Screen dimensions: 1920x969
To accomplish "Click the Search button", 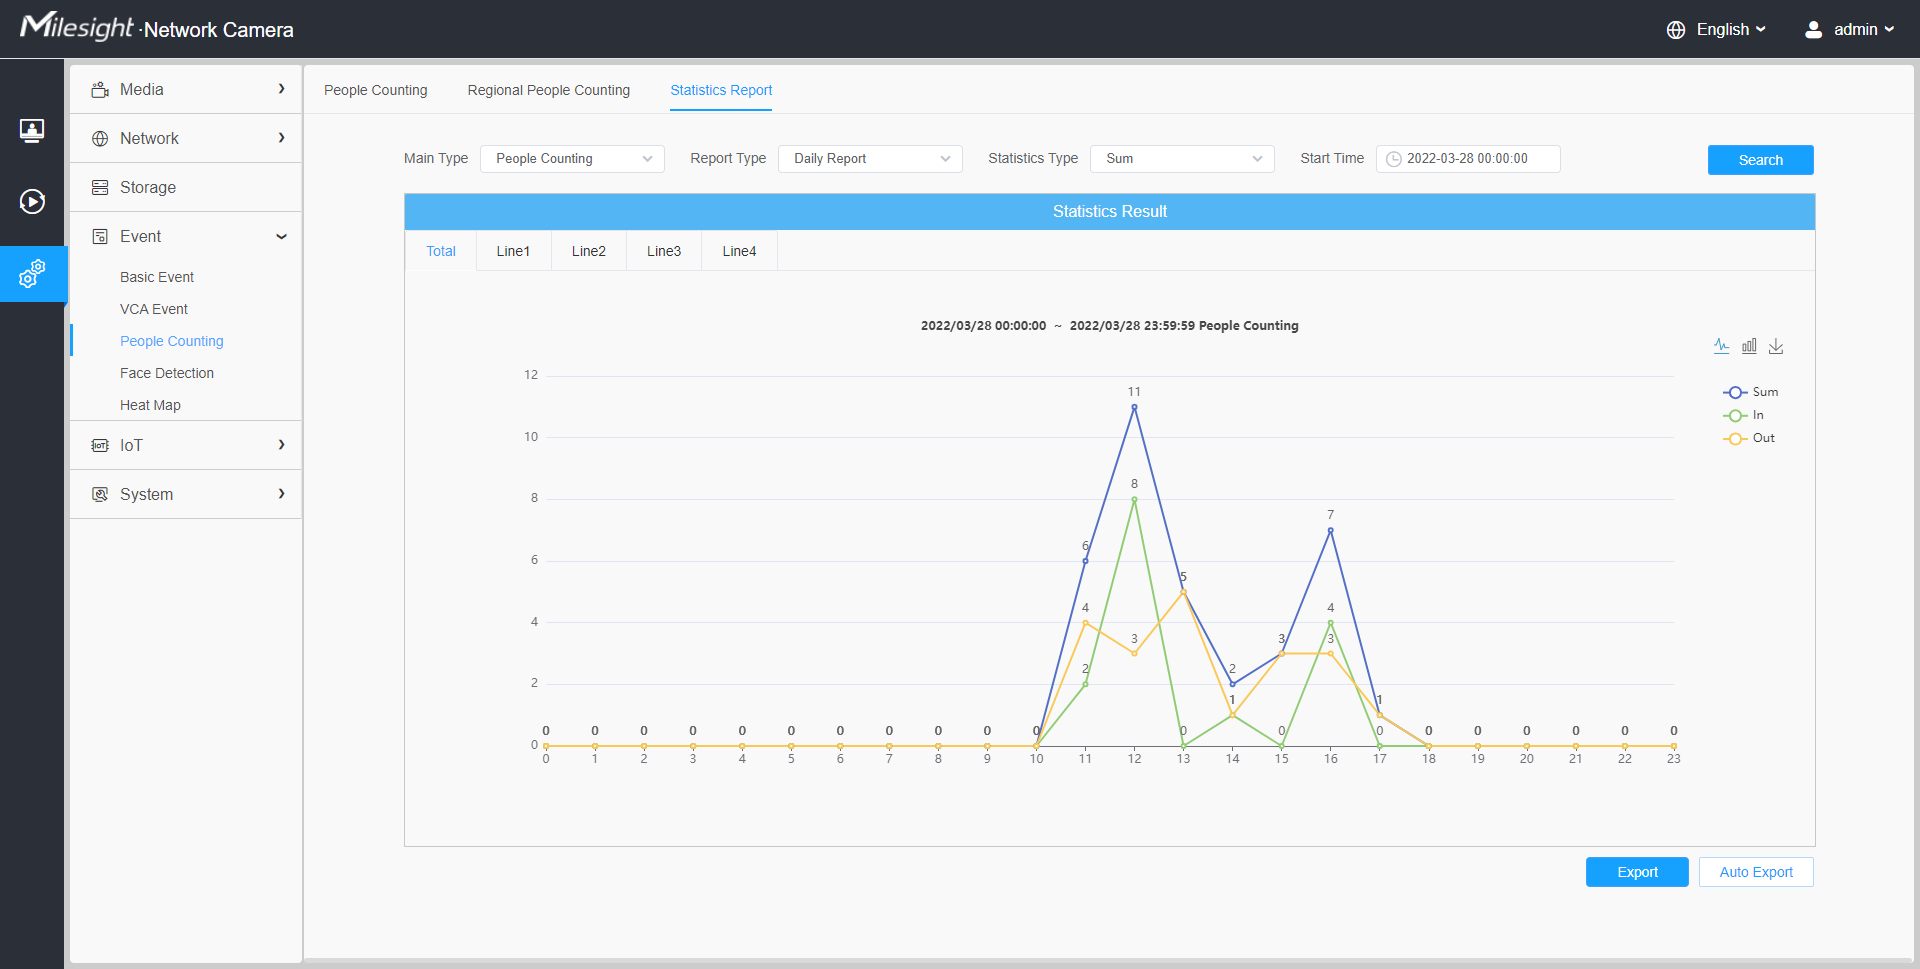I will pos(1760,160).
